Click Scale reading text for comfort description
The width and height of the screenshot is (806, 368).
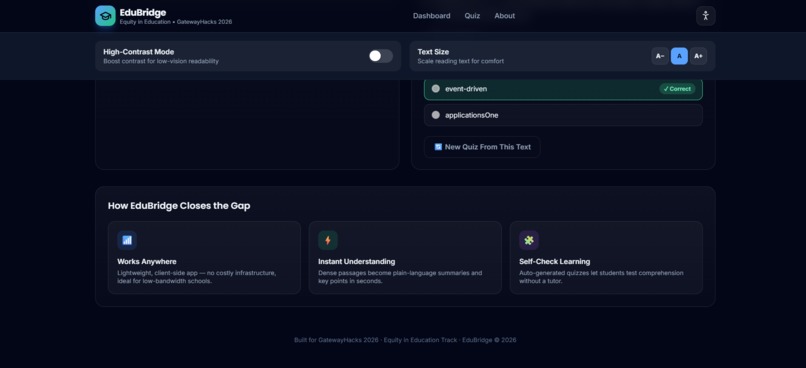tap(461, 61)
